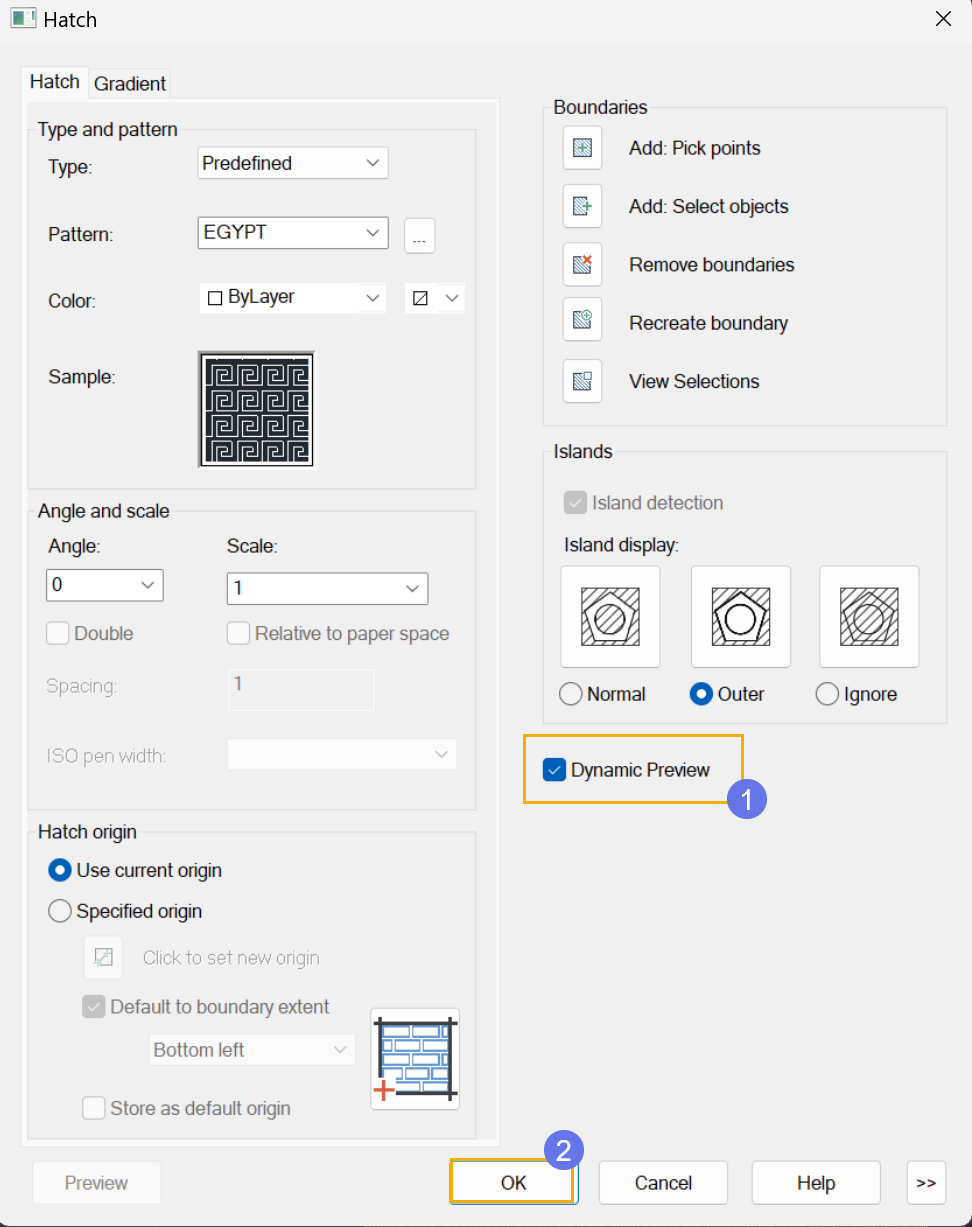Click the Add: Select objects icon

pyautogui.click(x=582, y=206)
